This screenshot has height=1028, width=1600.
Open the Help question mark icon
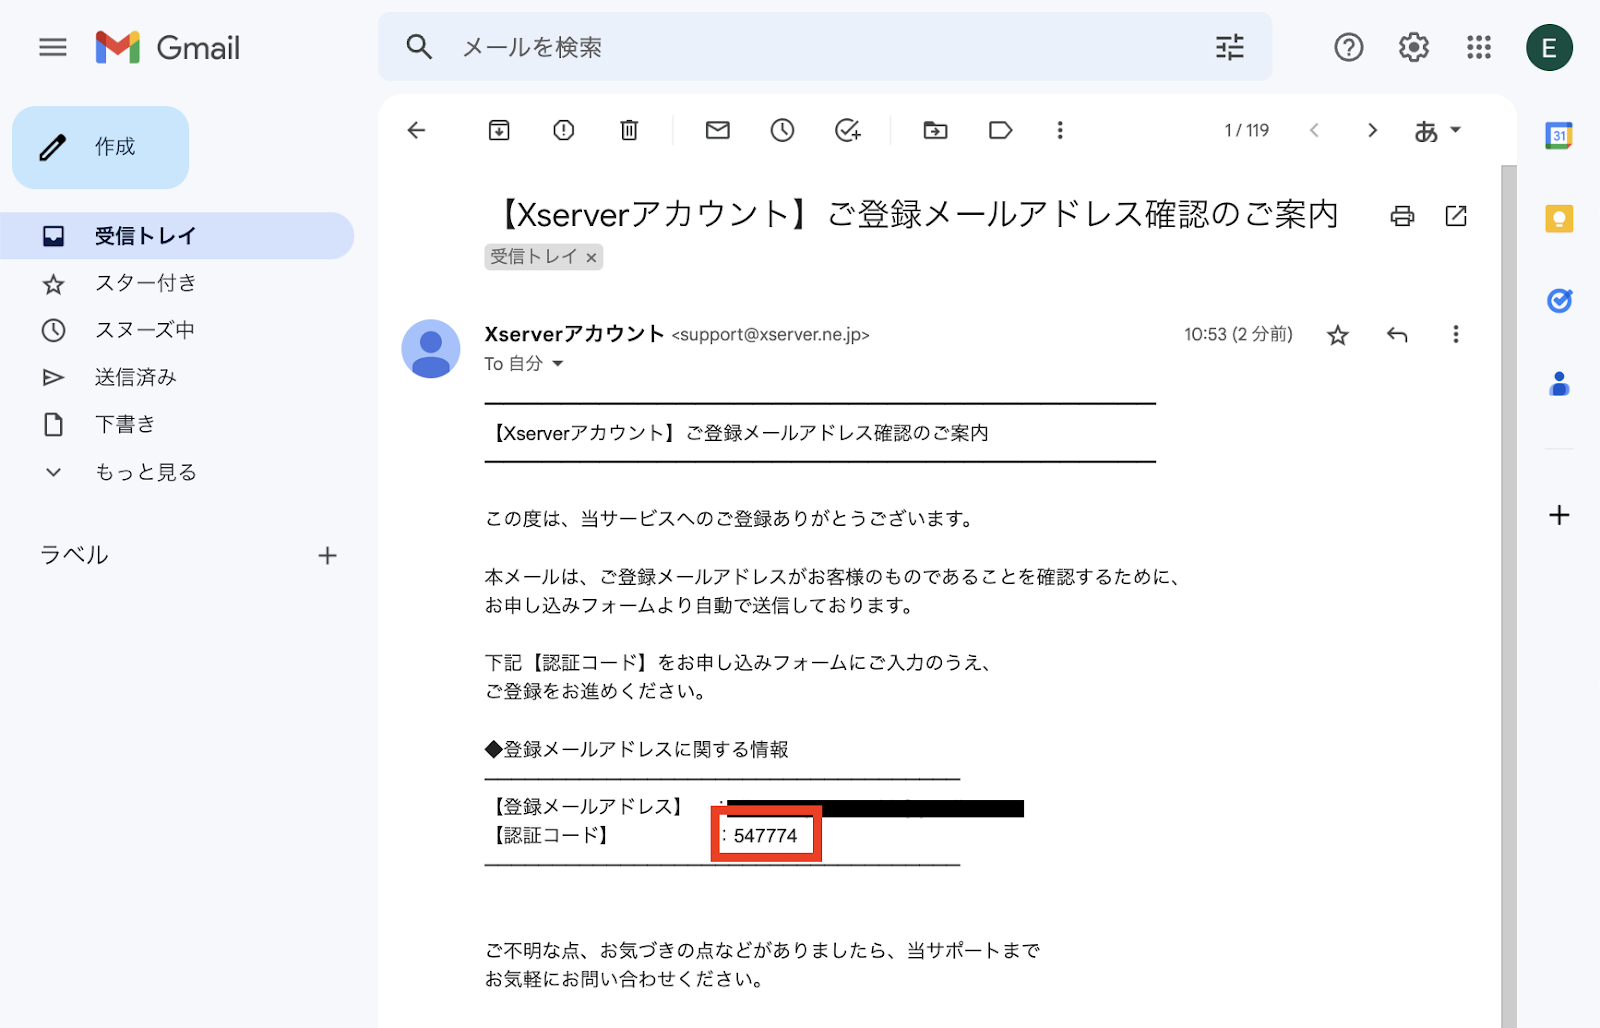(1349, 47)
